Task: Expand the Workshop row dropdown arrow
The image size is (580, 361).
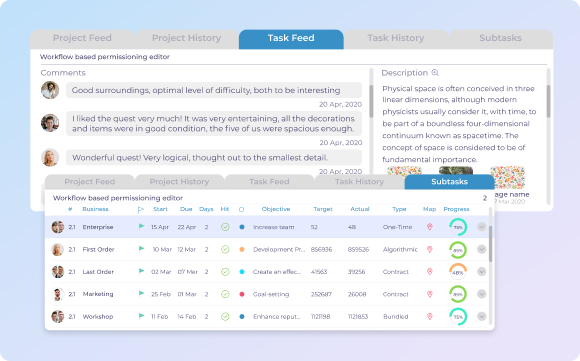Action: [481, 316]
